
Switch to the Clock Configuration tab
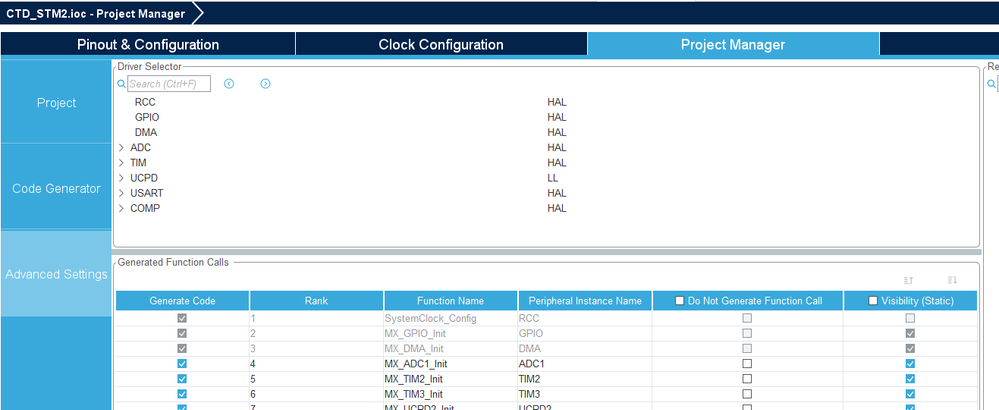click(441, 45)
